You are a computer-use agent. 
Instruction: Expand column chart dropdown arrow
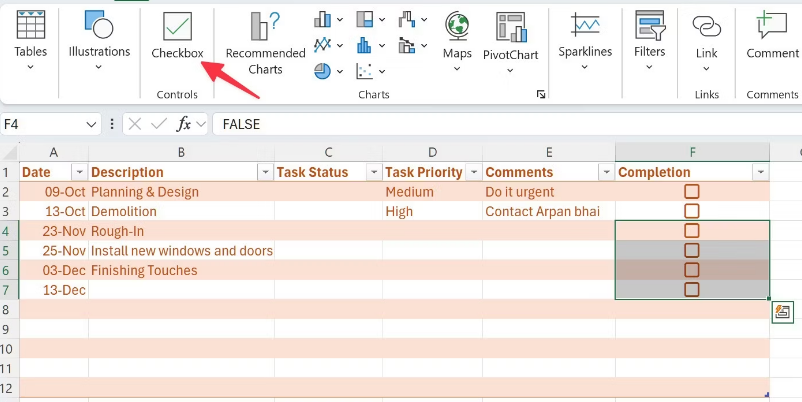point(340,19)
